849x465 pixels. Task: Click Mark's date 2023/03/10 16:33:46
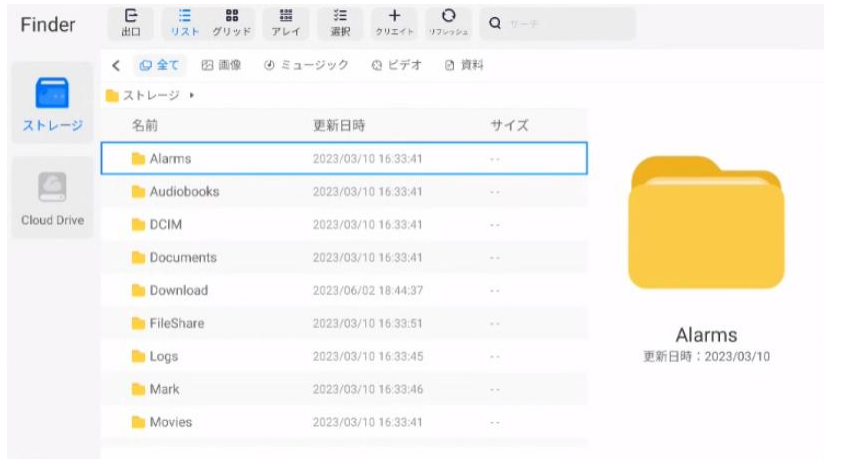368,389
